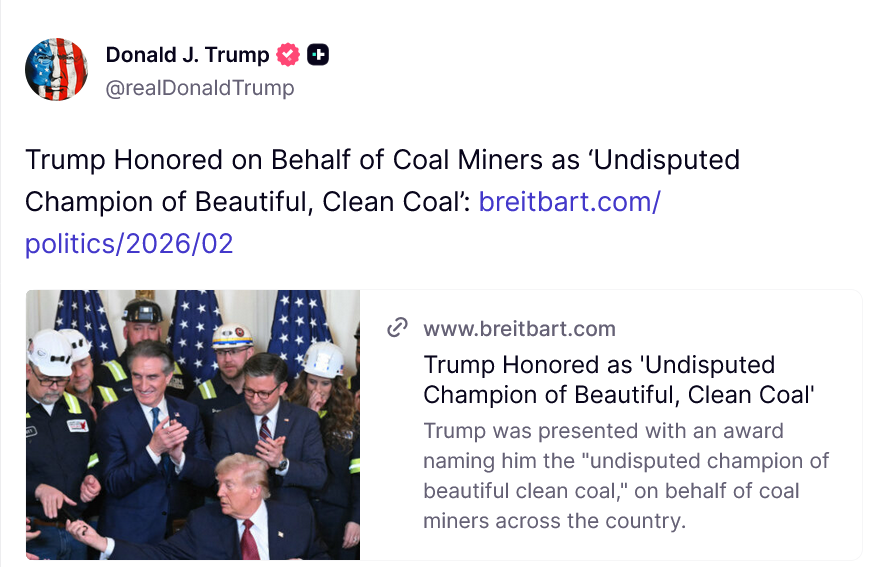Click the post's 'Trump Honored on Behalf' line

[x=382, y=159]
